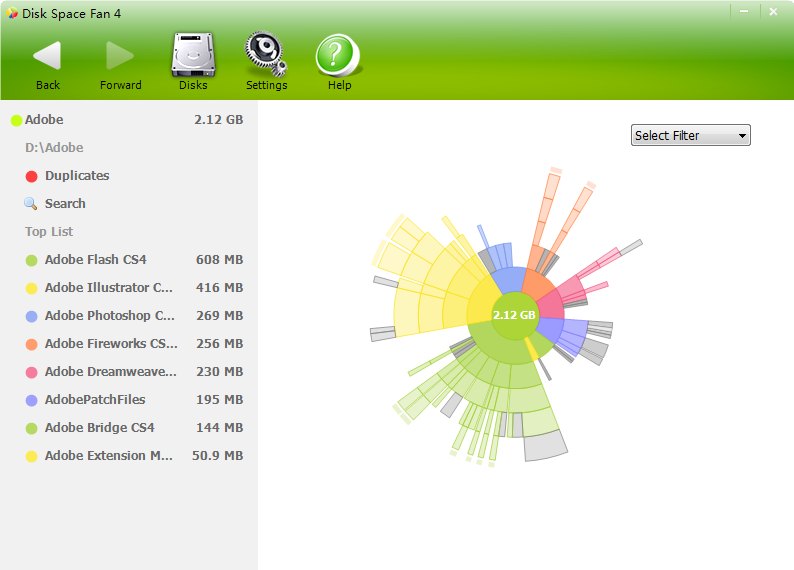Viewport: 794px width, 570px height.
Task: Choose Adobe Photoshop folder in list
Action: pos(109,316)
